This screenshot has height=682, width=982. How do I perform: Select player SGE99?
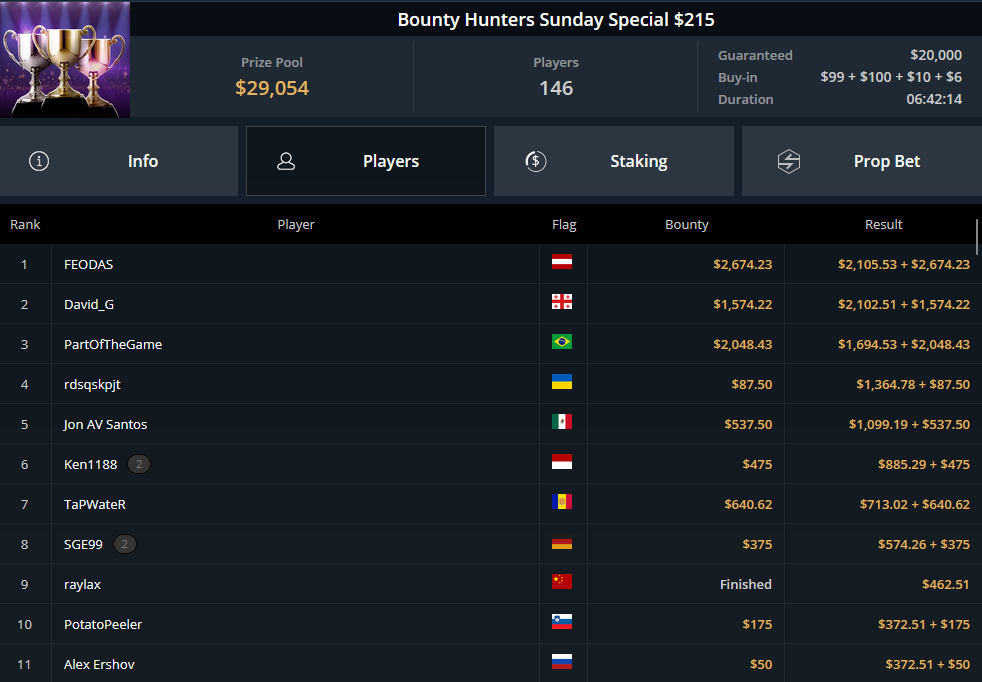[x=83, y=545]
